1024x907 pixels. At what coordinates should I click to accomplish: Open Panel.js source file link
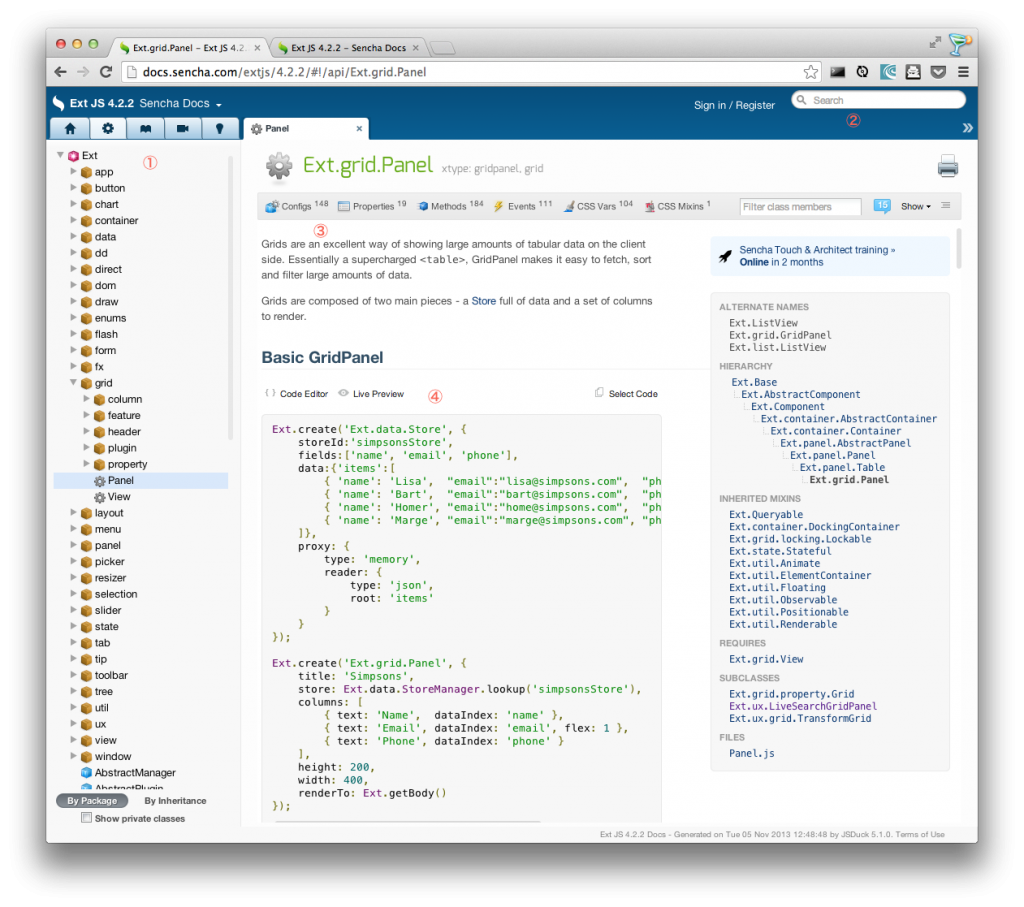752,754
